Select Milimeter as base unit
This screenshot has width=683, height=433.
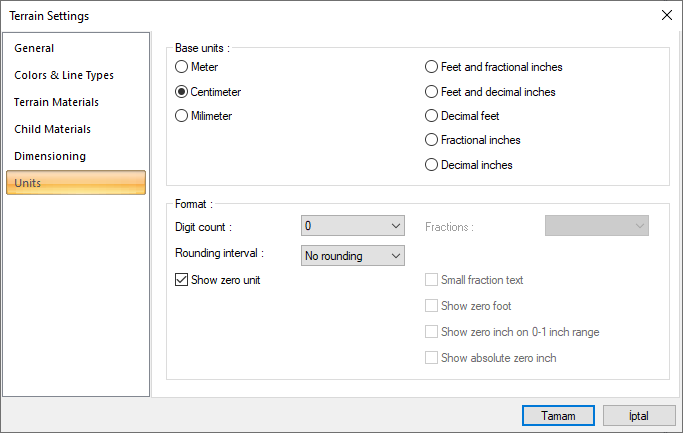182,116
